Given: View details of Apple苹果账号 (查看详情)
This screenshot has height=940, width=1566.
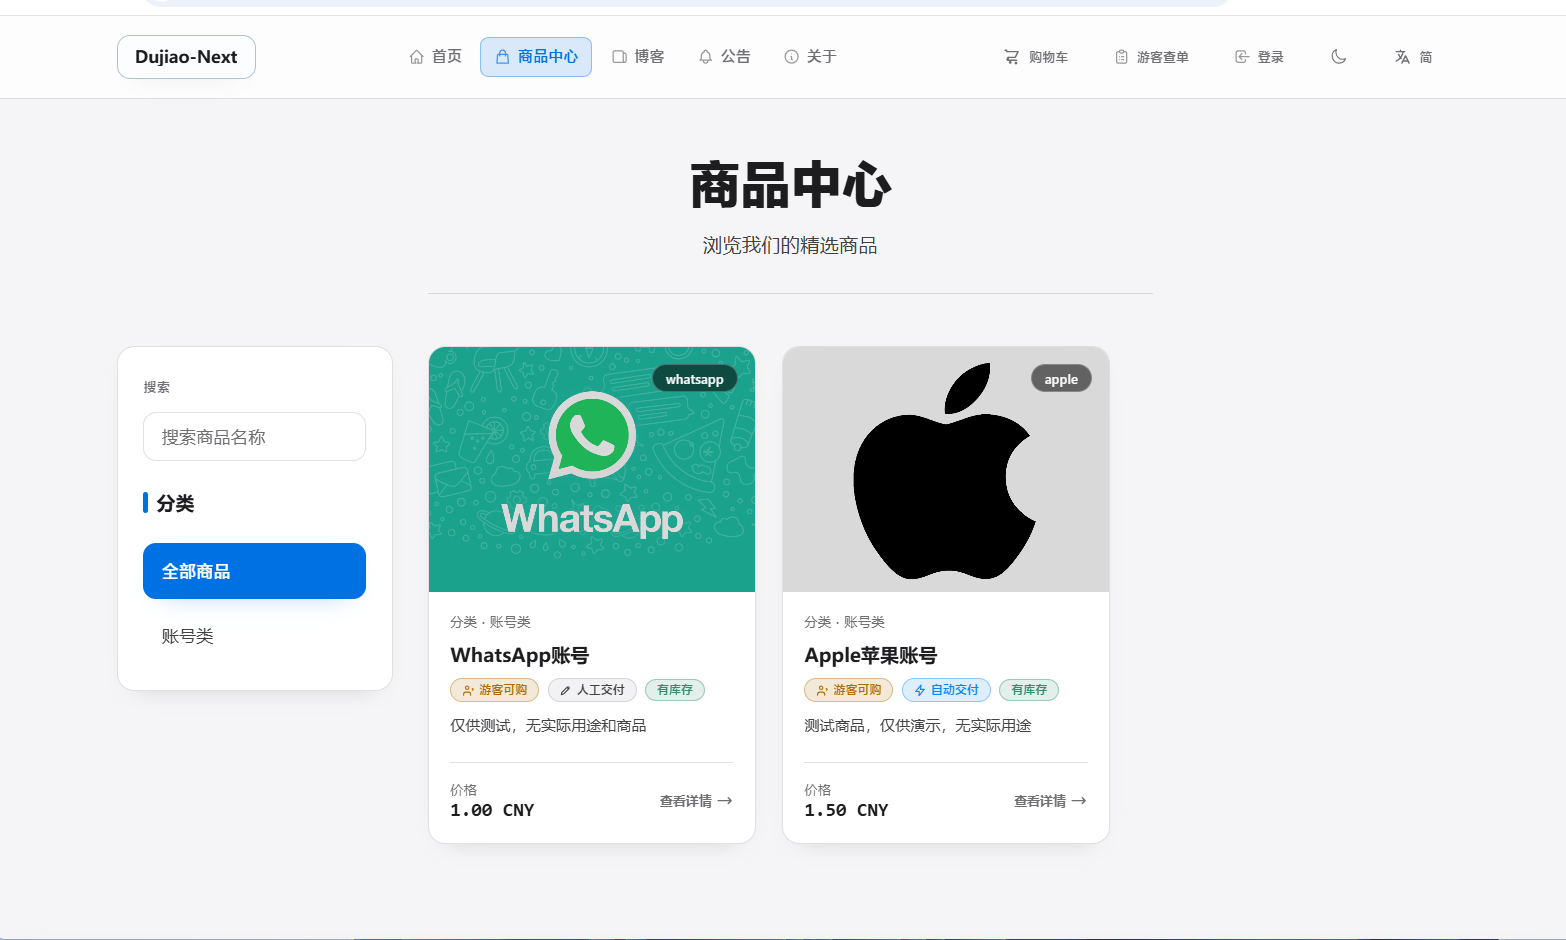Looking at the screenshot, I should pos(1050,801).
